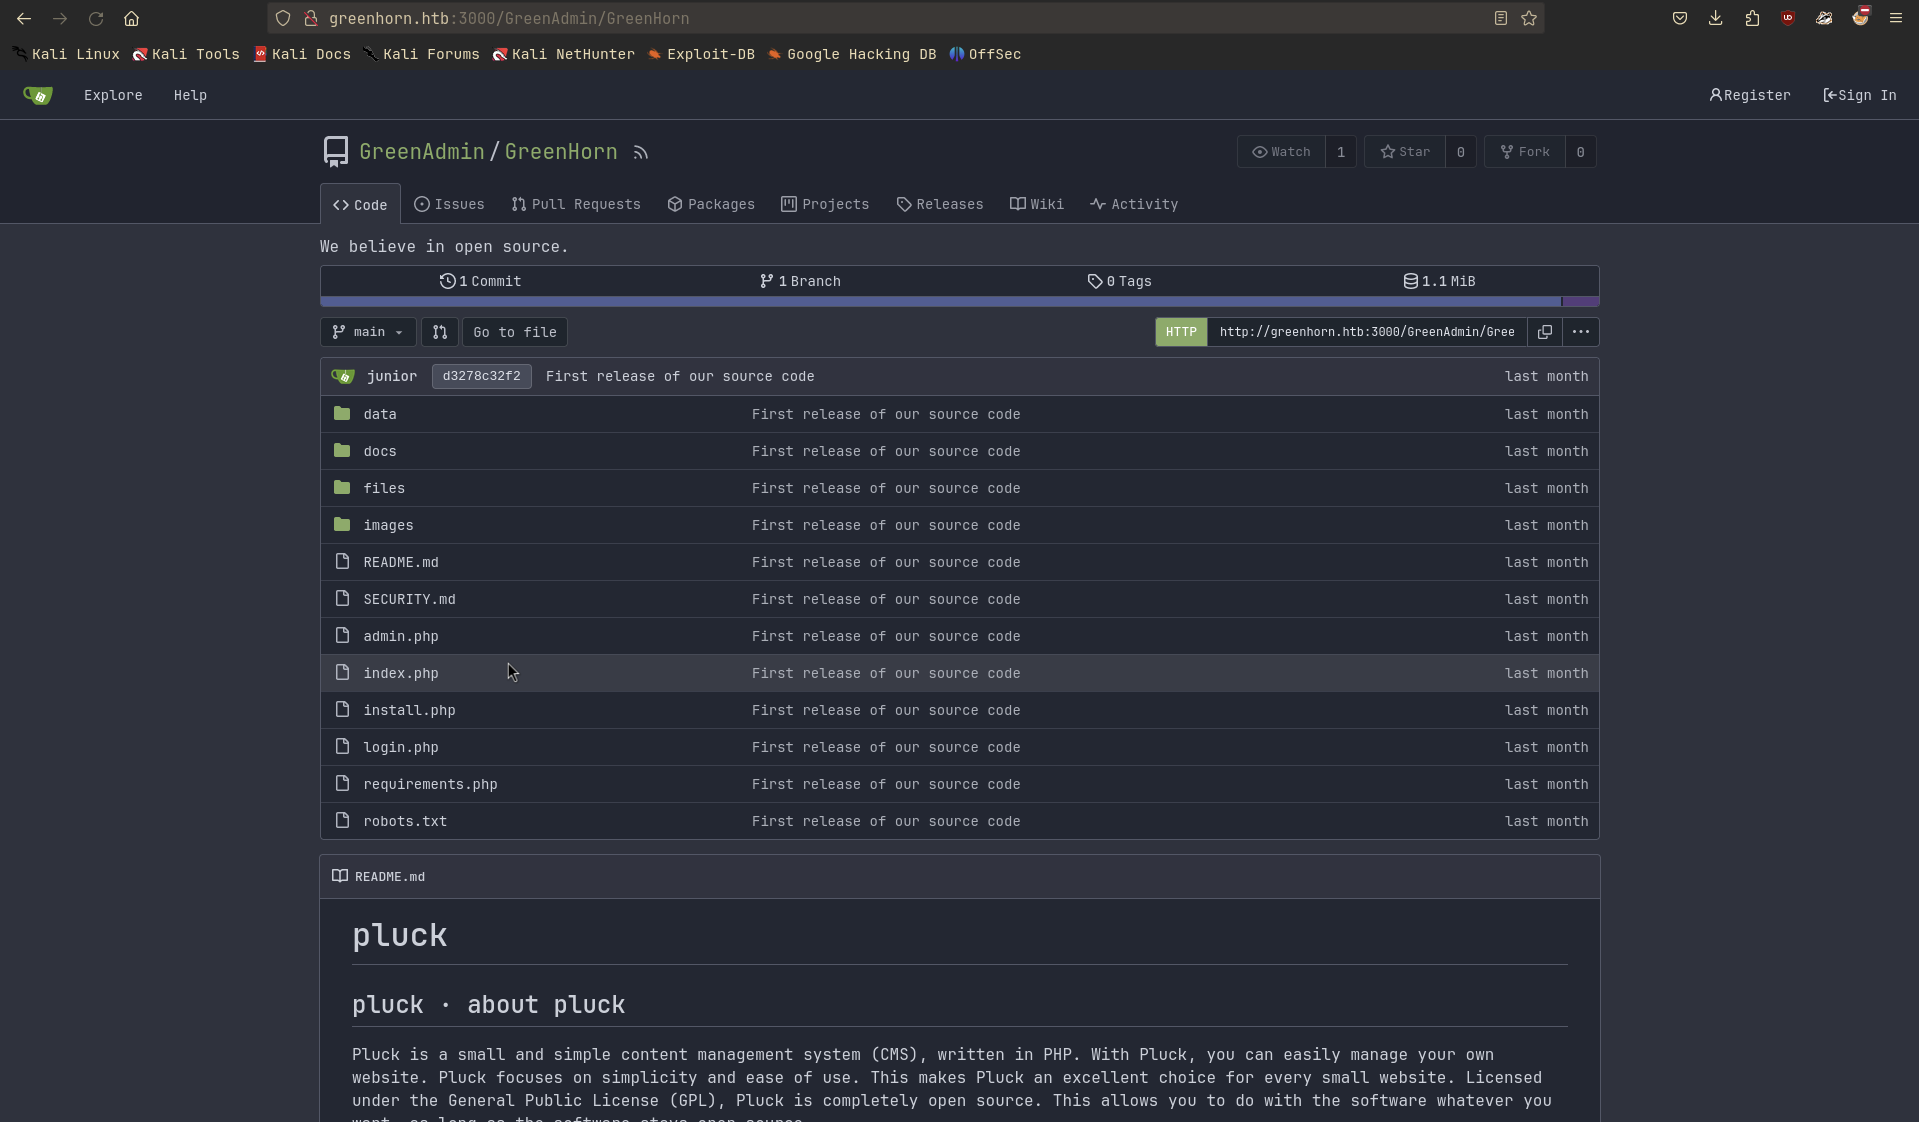
Task: Toggle reader view in the address bar
Action: 1500,19
